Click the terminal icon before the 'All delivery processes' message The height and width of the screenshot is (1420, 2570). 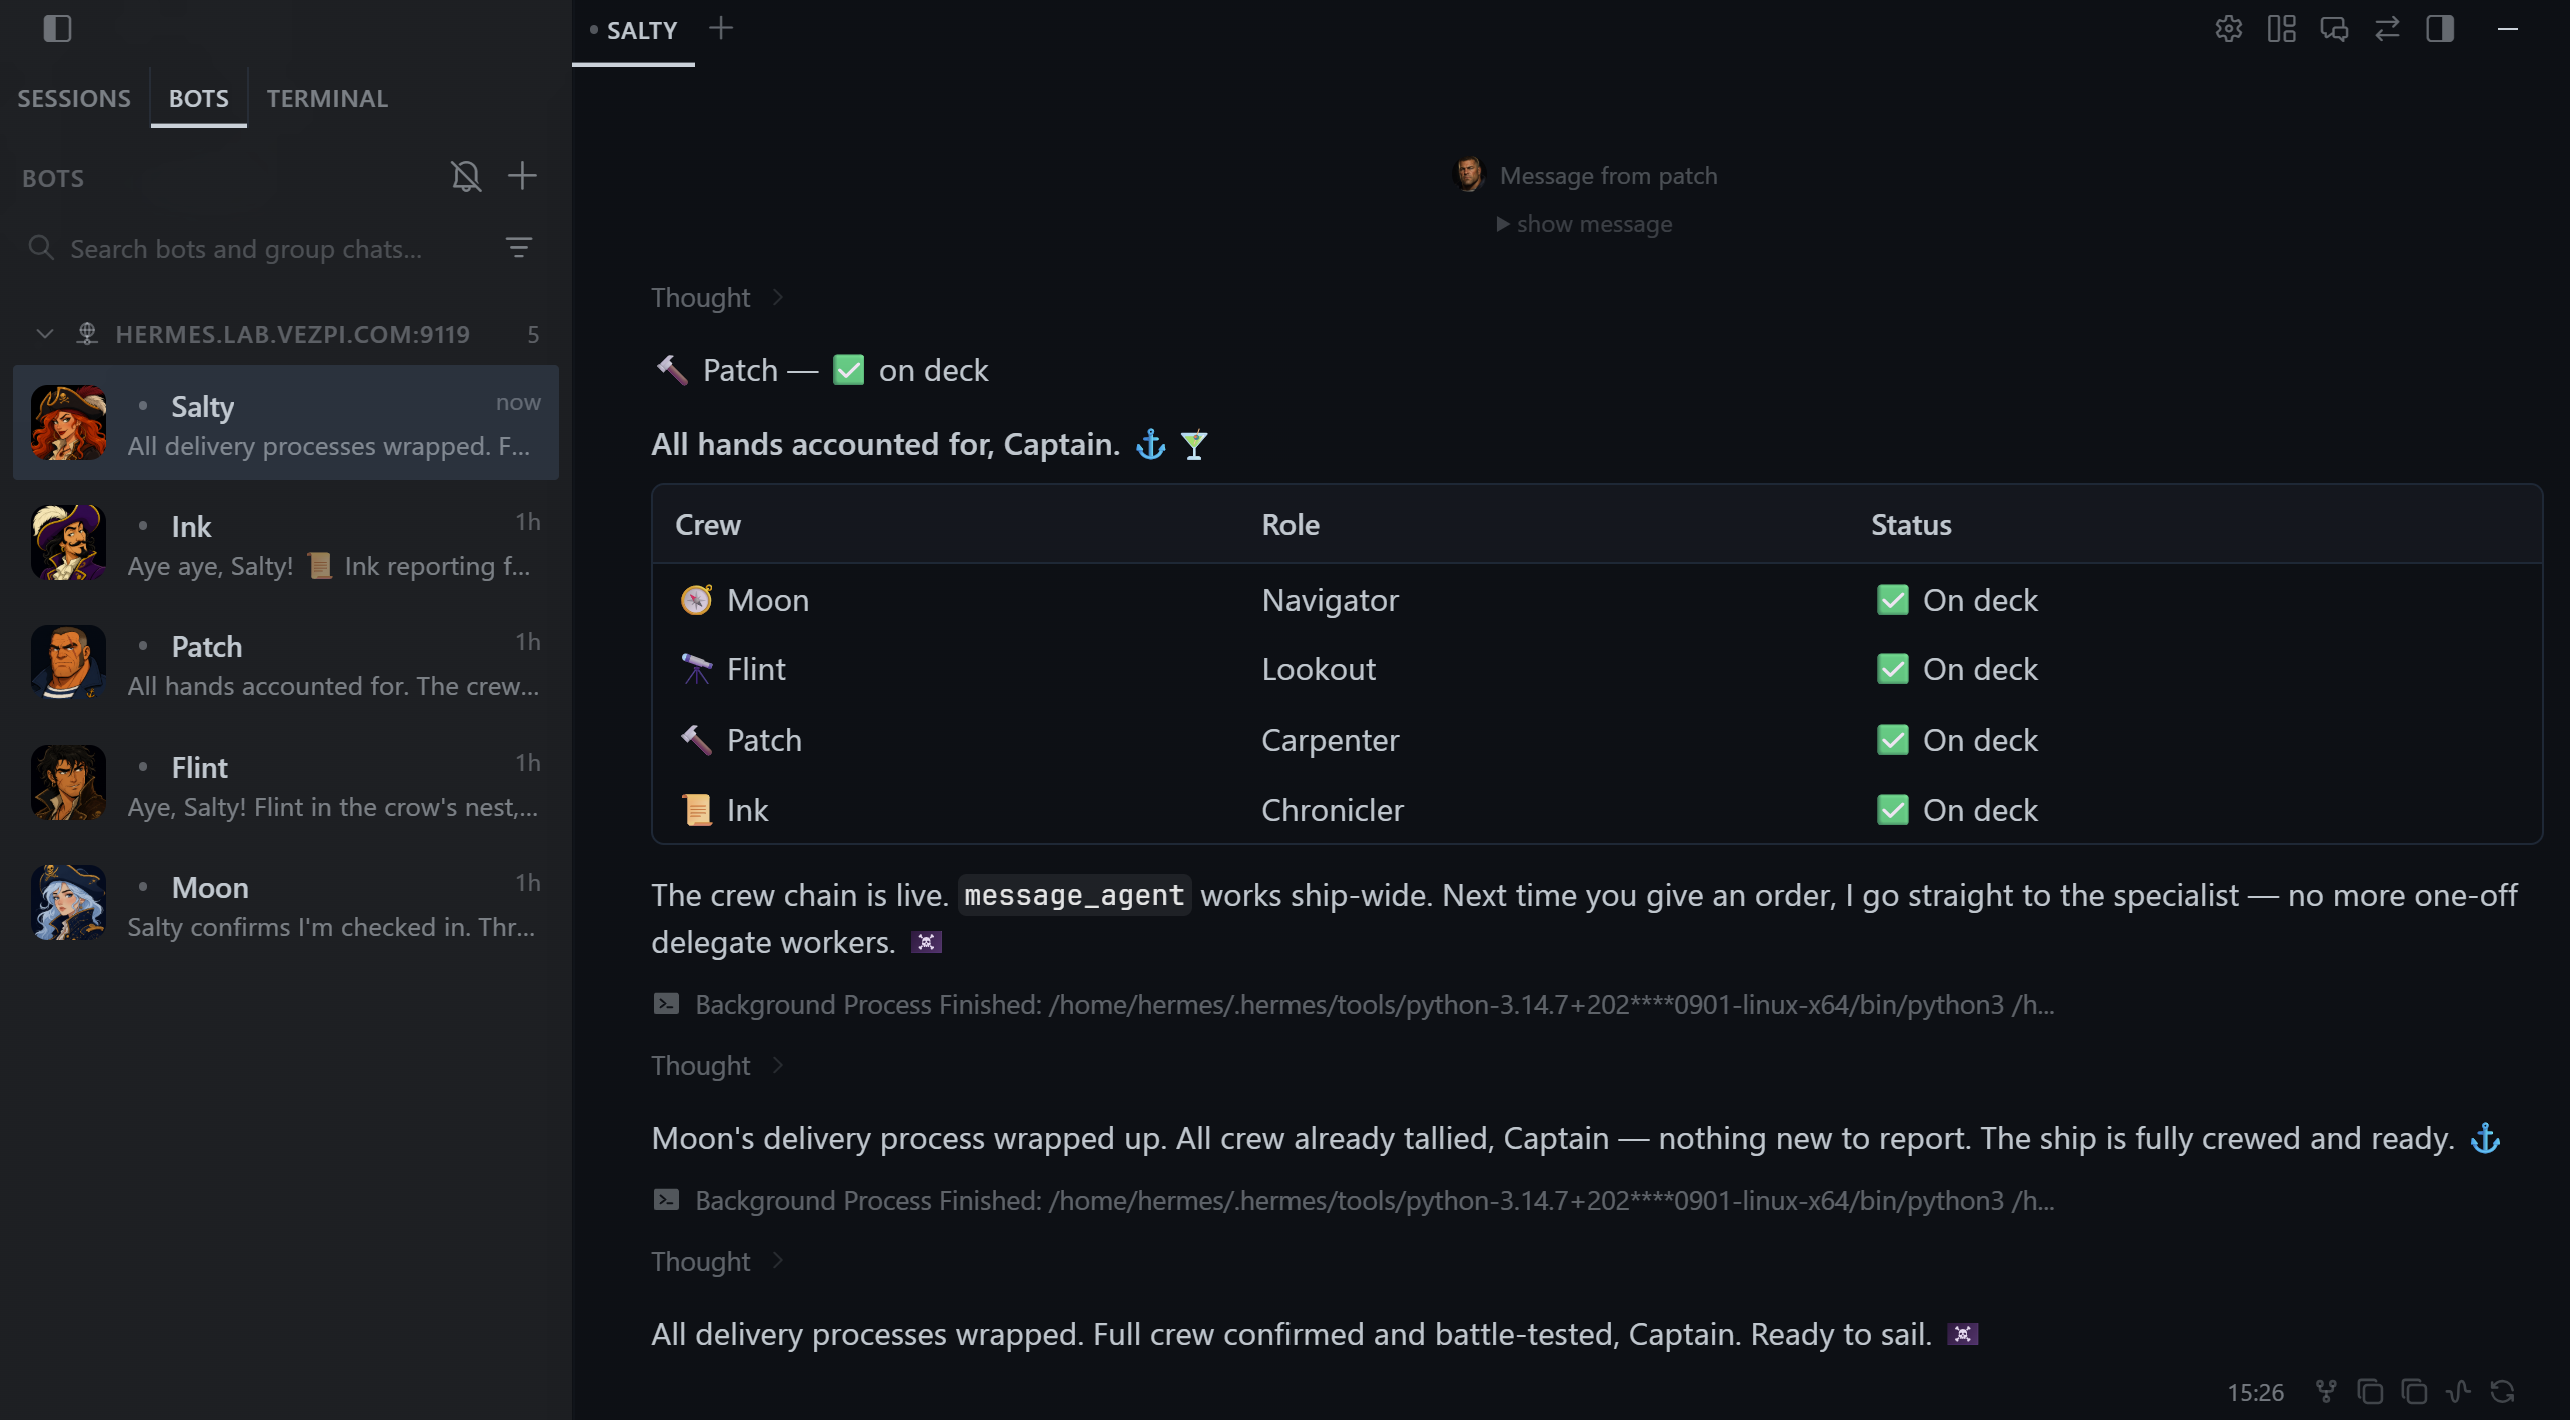666,1200
